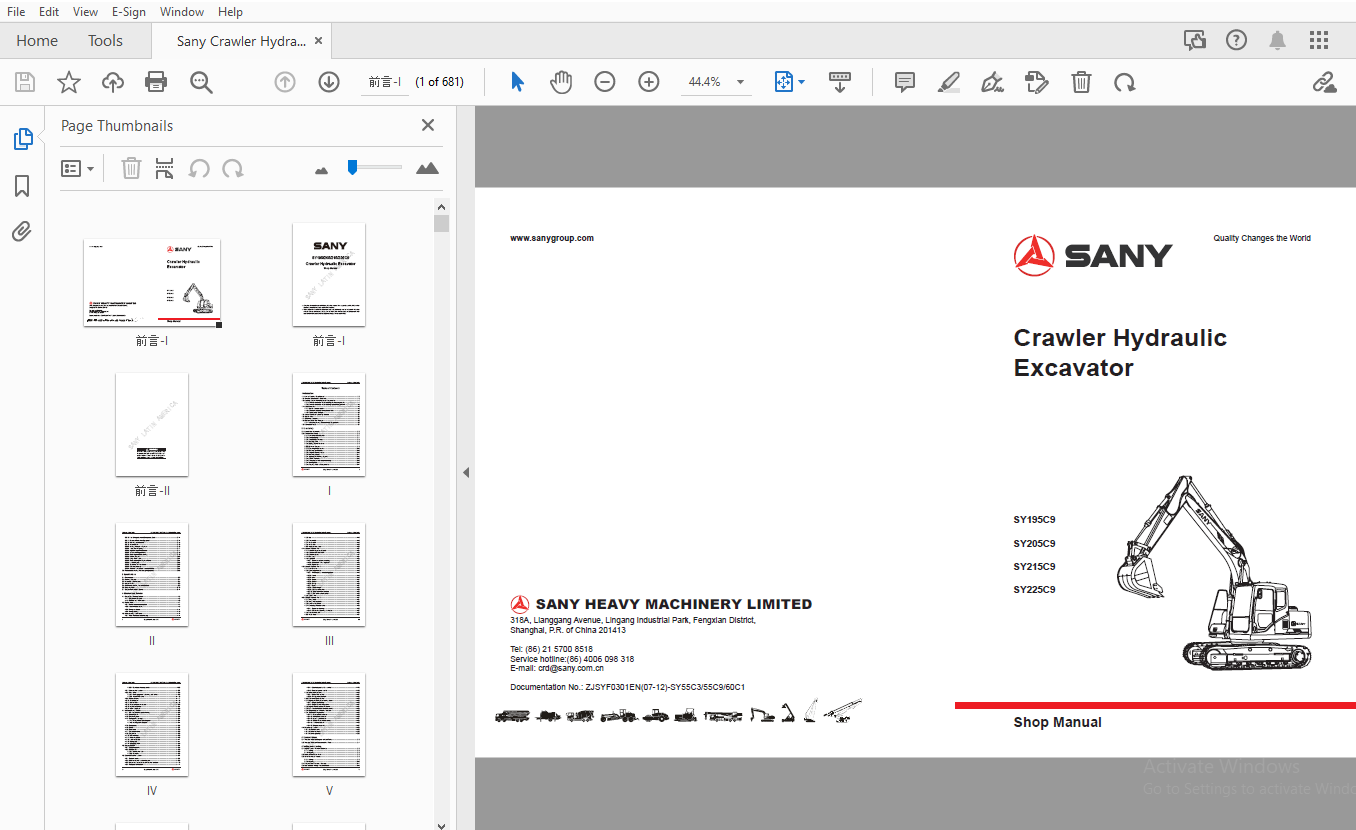Select the page I thumbnail
This screenshot has width=1356, height=830.
(329, 424)
